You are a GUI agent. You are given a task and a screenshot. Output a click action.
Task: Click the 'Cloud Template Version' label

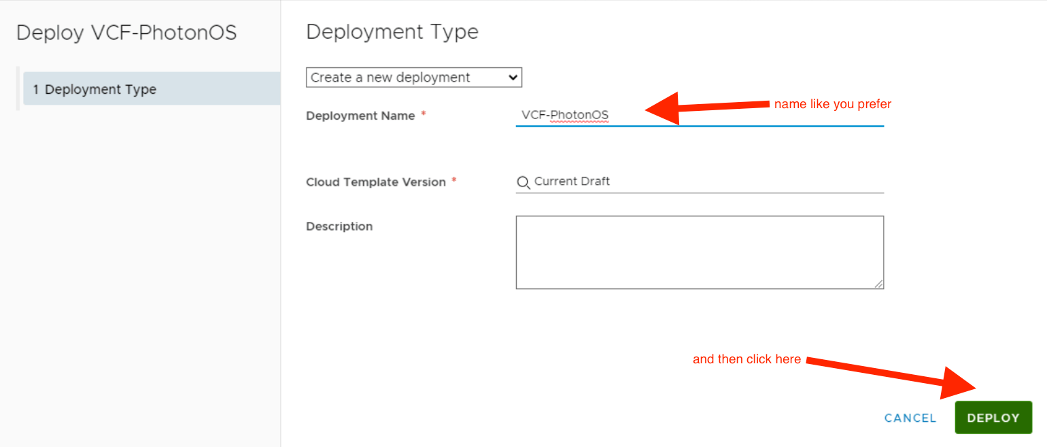point(376,182)
